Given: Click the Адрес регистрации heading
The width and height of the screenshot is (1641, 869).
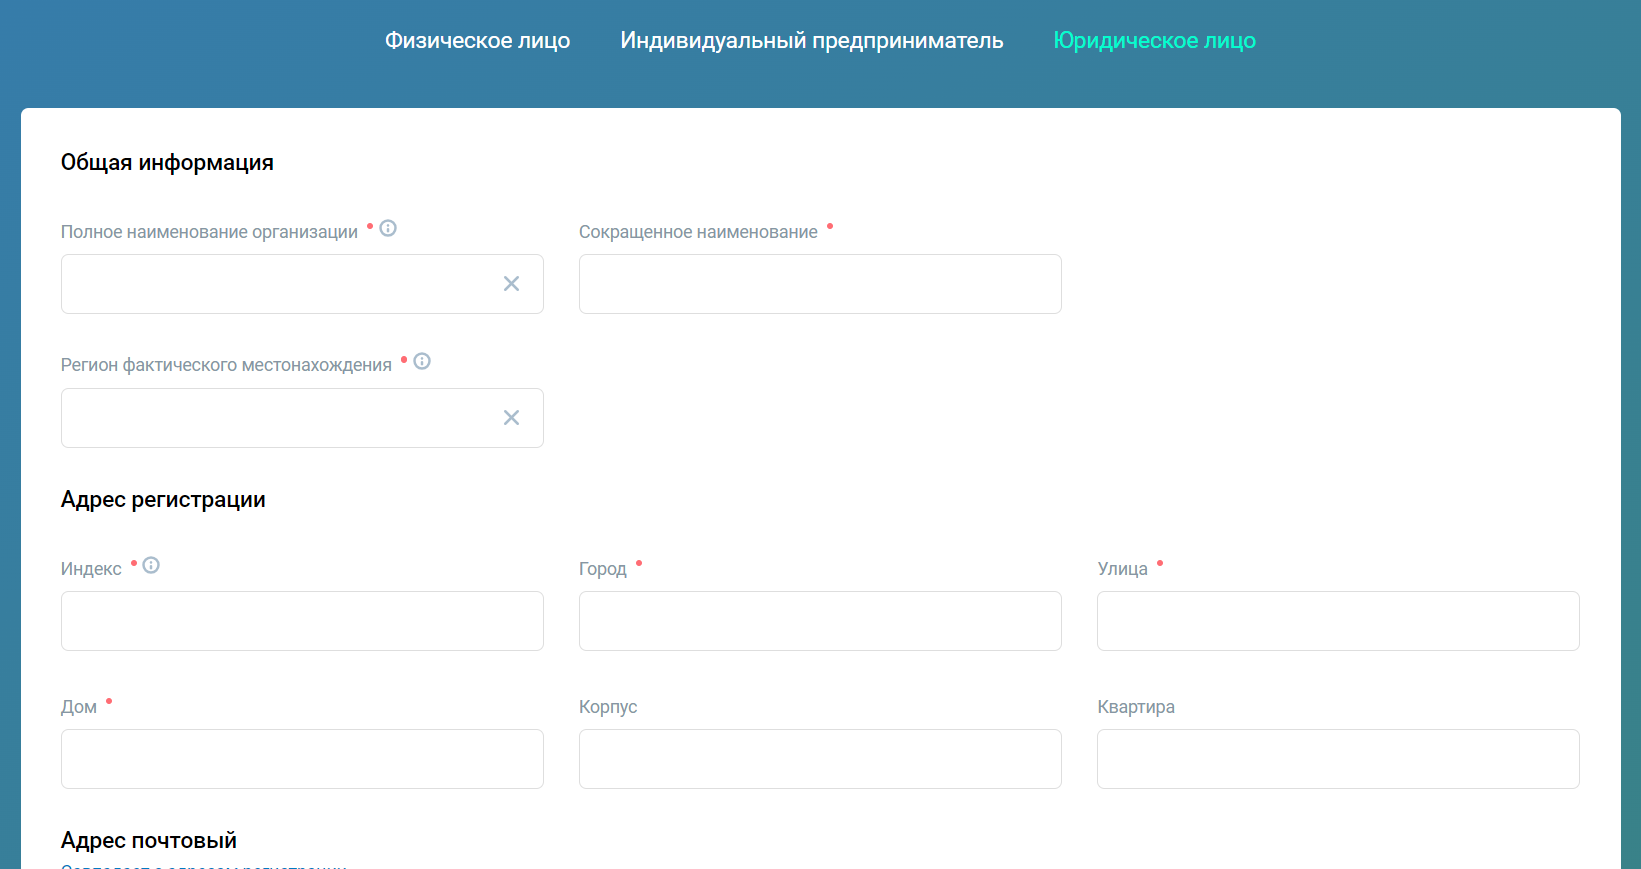Looking at the screenshot, I should [x=163, y=500].
